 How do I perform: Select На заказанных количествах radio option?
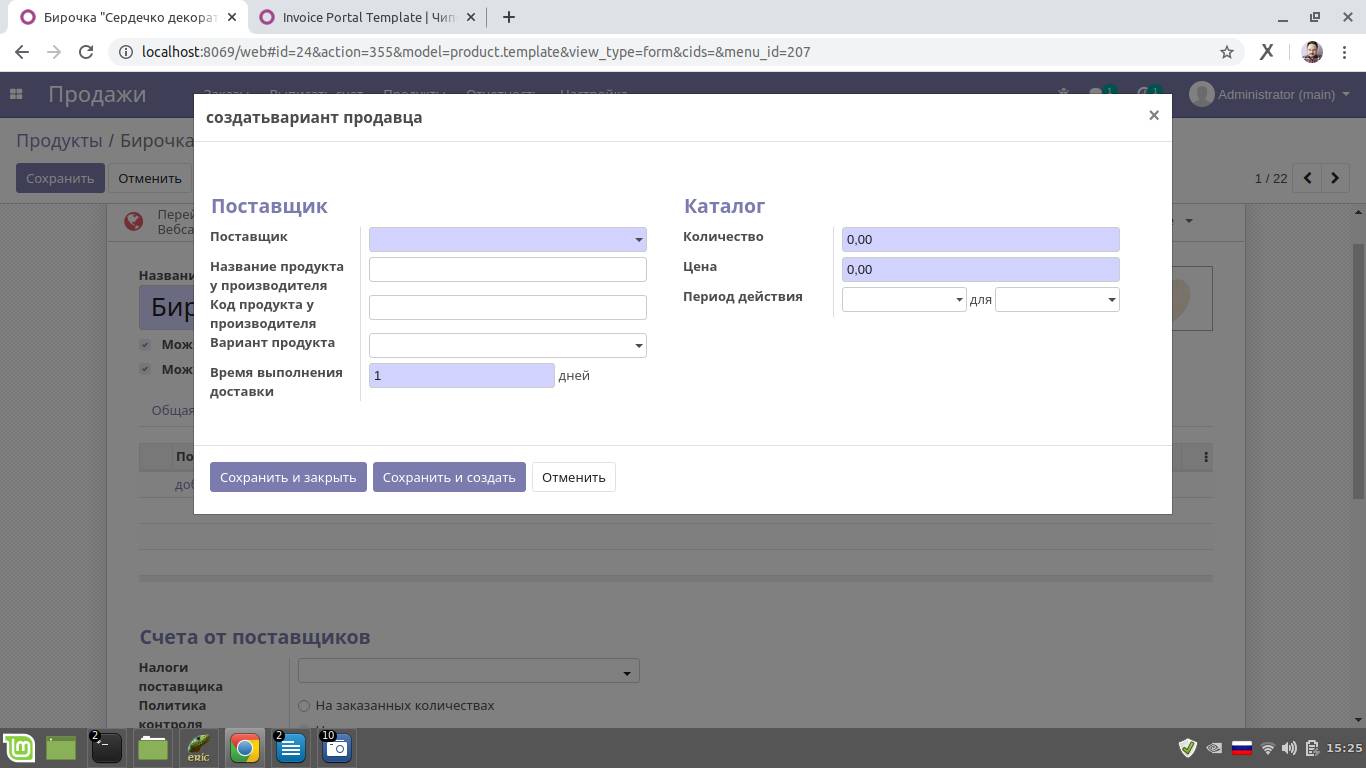coord(304,706)
